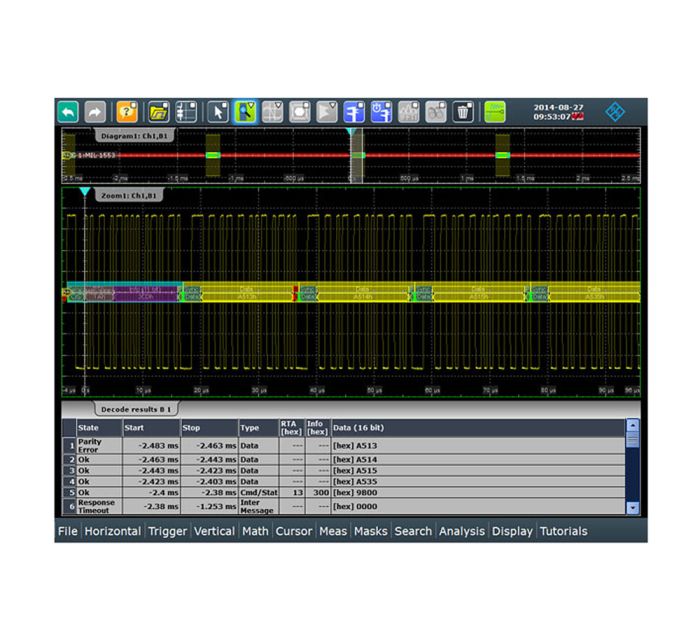Click the grayed histogram tool icon
Screen dimensions: 700x640
click(408, 112)
